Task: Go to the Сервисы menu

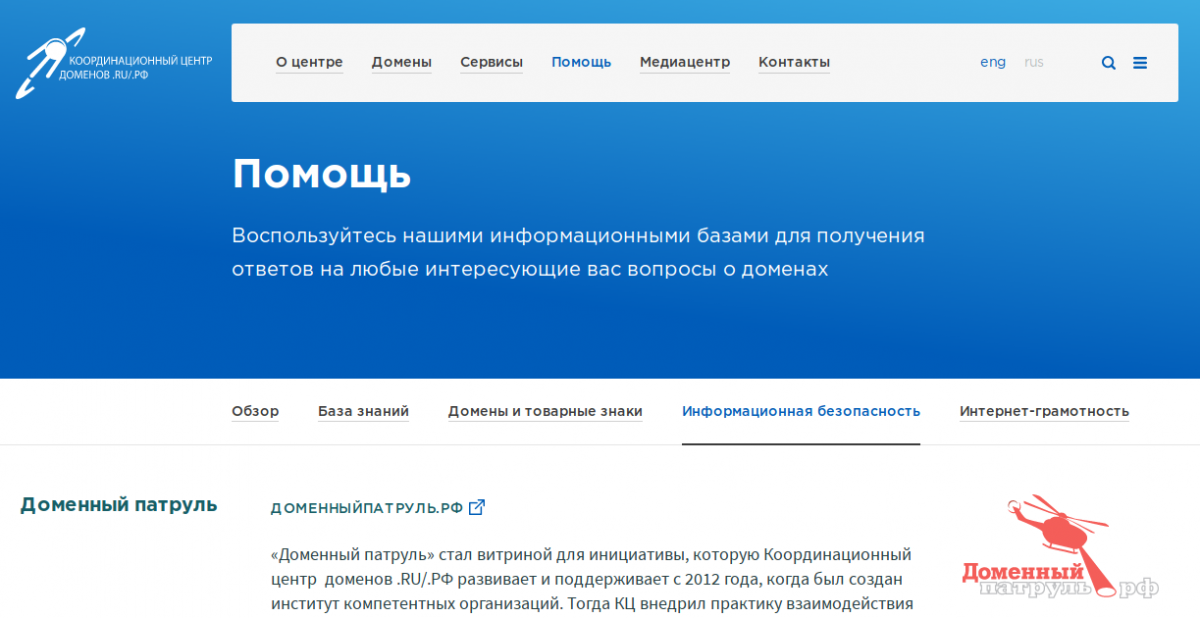Action: (x=491, y=62)
